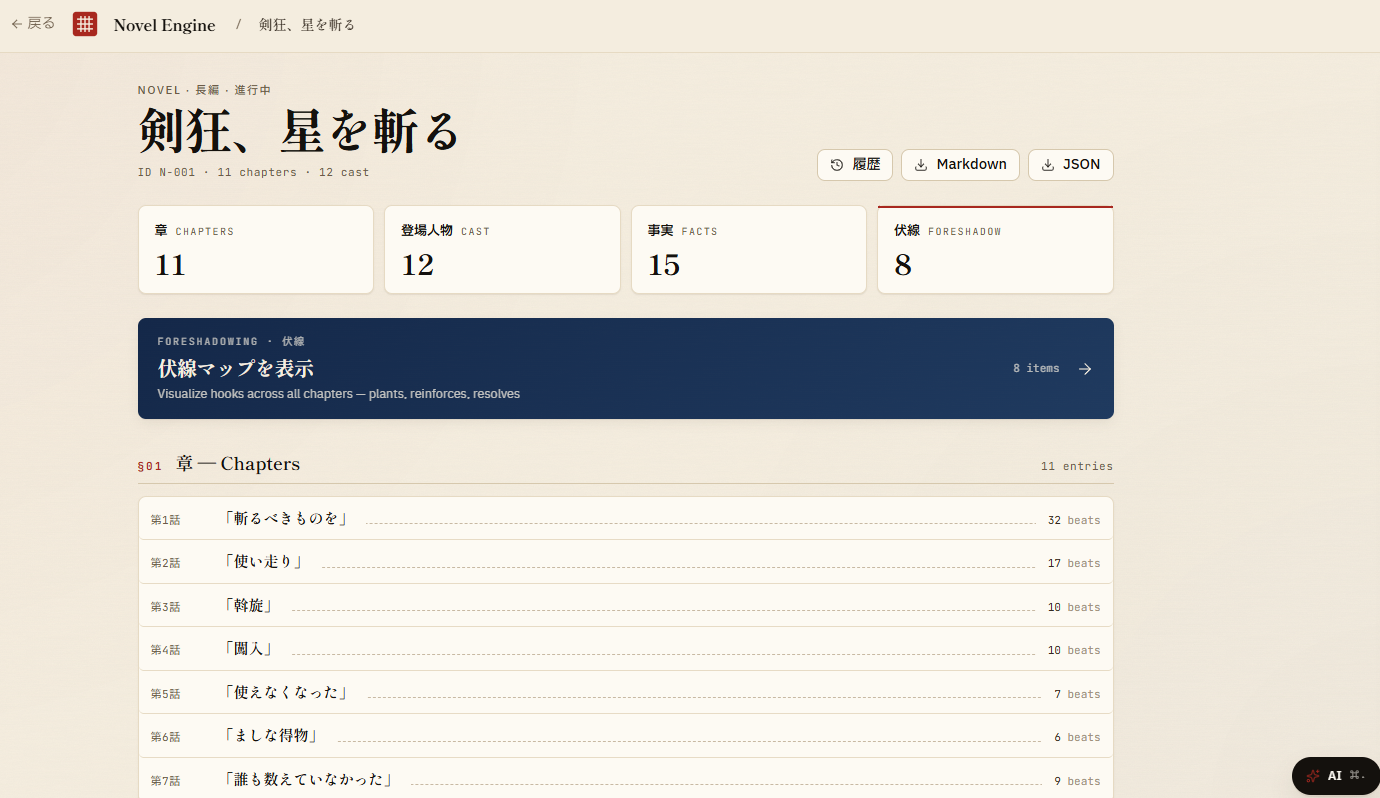The image size is (1380, 798).
Task: Click 32 beats count for 第1話
Action: (x=1074, y=520)
